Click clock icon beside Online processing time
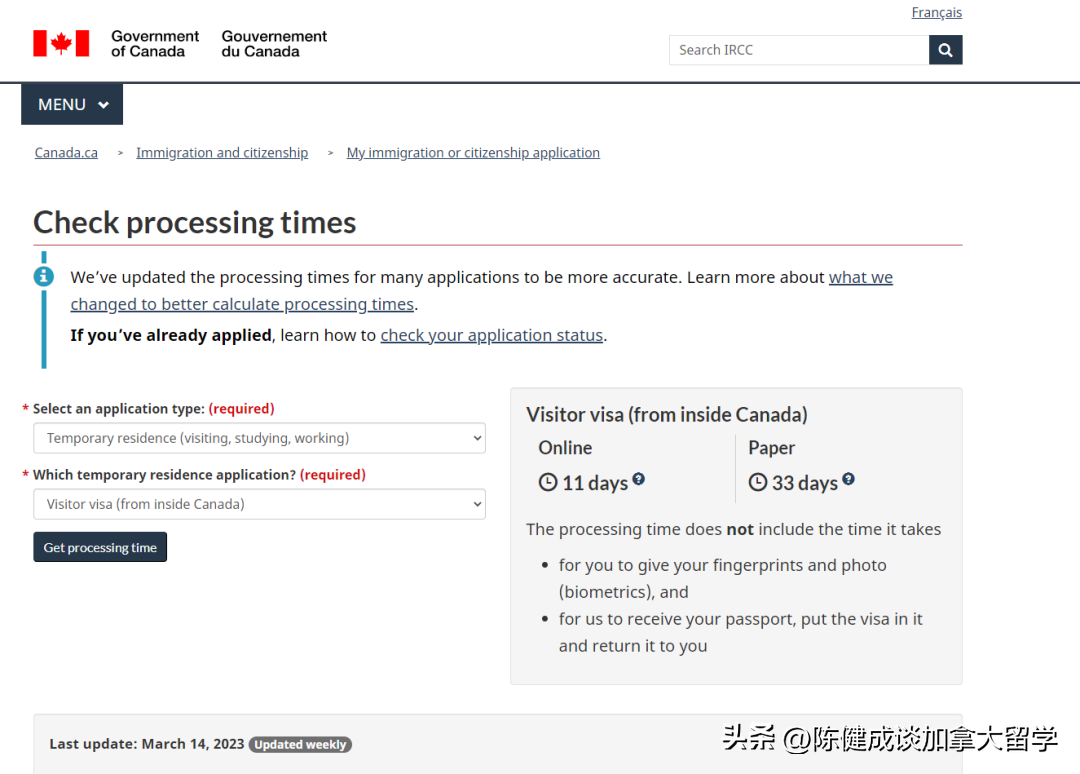This screenshot has height=774, width=1080. [x=548, y=483]
